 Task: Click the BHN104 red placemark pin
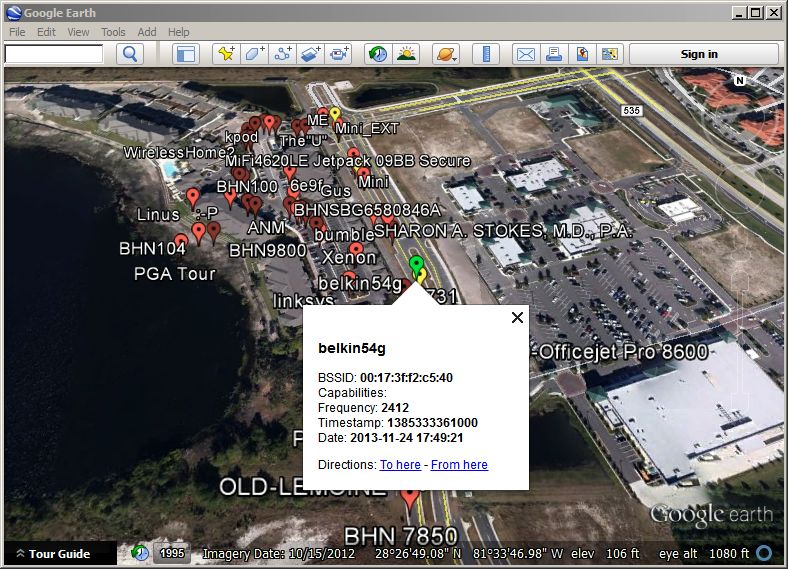click(x=181, y=241)
